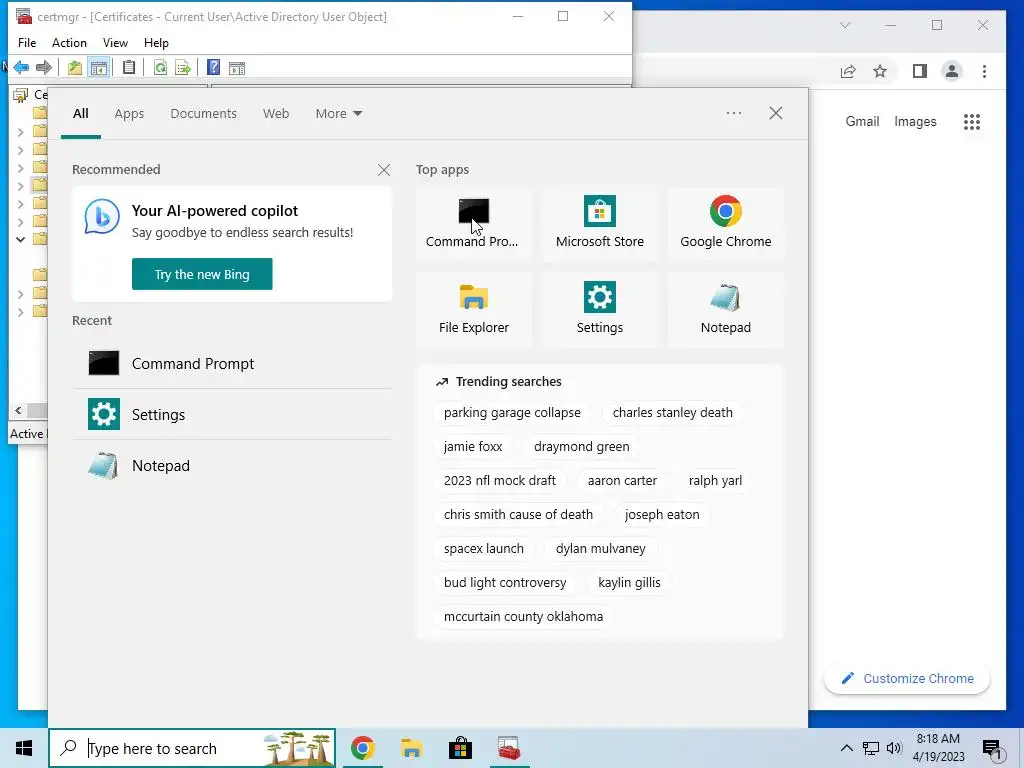Click certmgr horizontal scrollbar left arrow
Viewport: 1024px width, 768px height.
click(18, 411)
